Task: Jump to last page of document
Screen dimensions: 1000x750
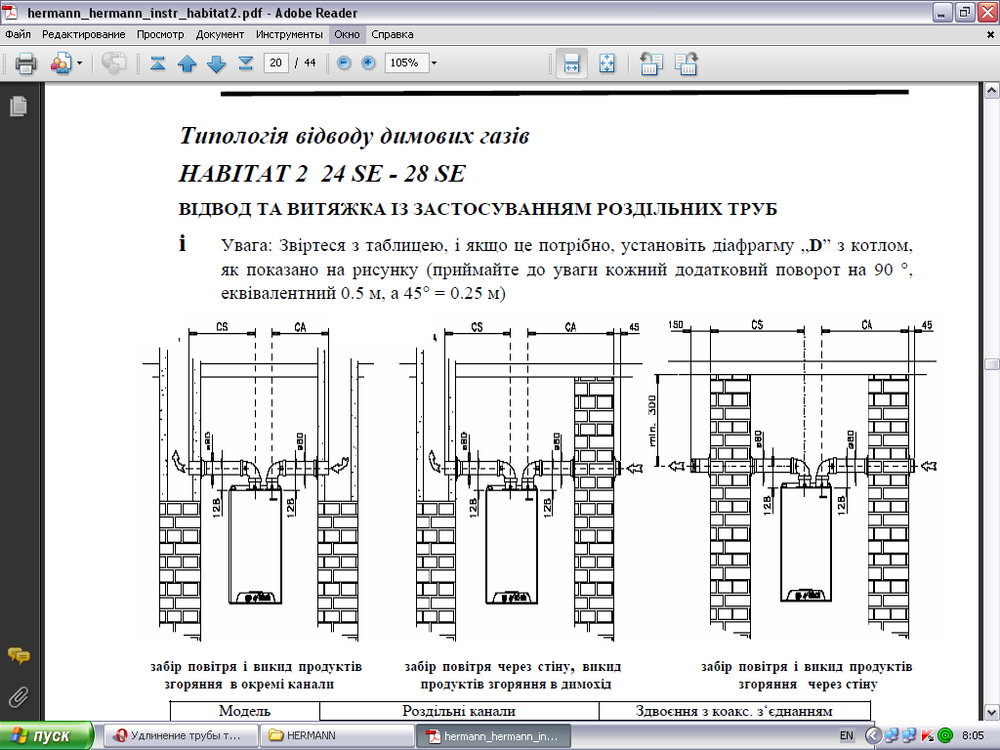Action: pyautogui.click(x=245, y=64)
